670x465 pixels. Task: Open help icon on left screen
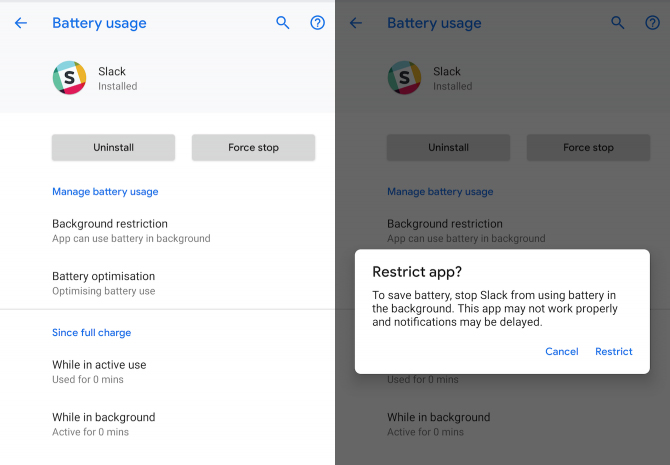pos(317,23)
